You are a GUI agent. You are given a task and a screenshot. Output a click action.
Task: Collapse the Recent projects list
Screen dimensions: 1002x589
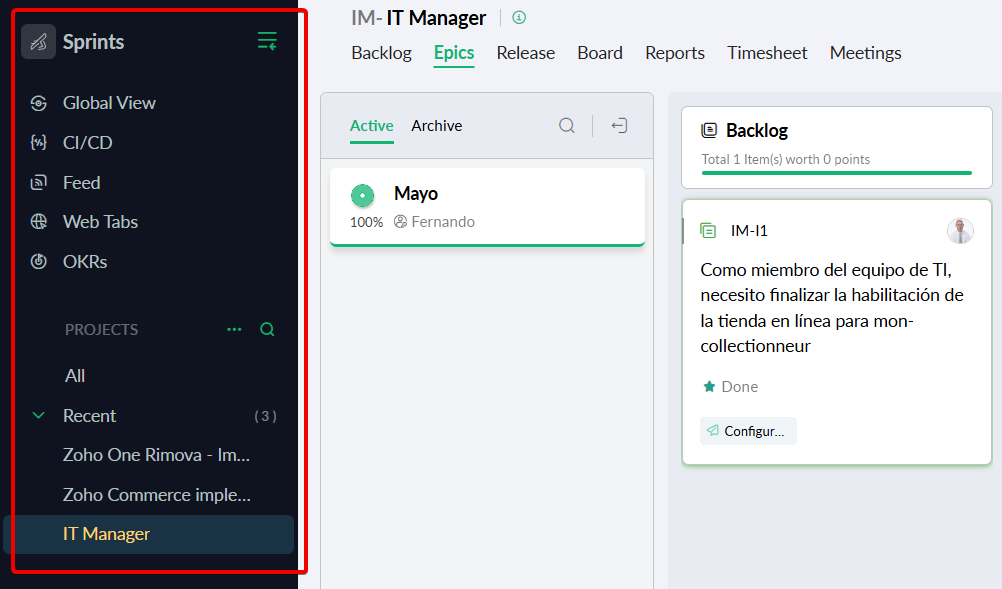[x=39, y=416]
